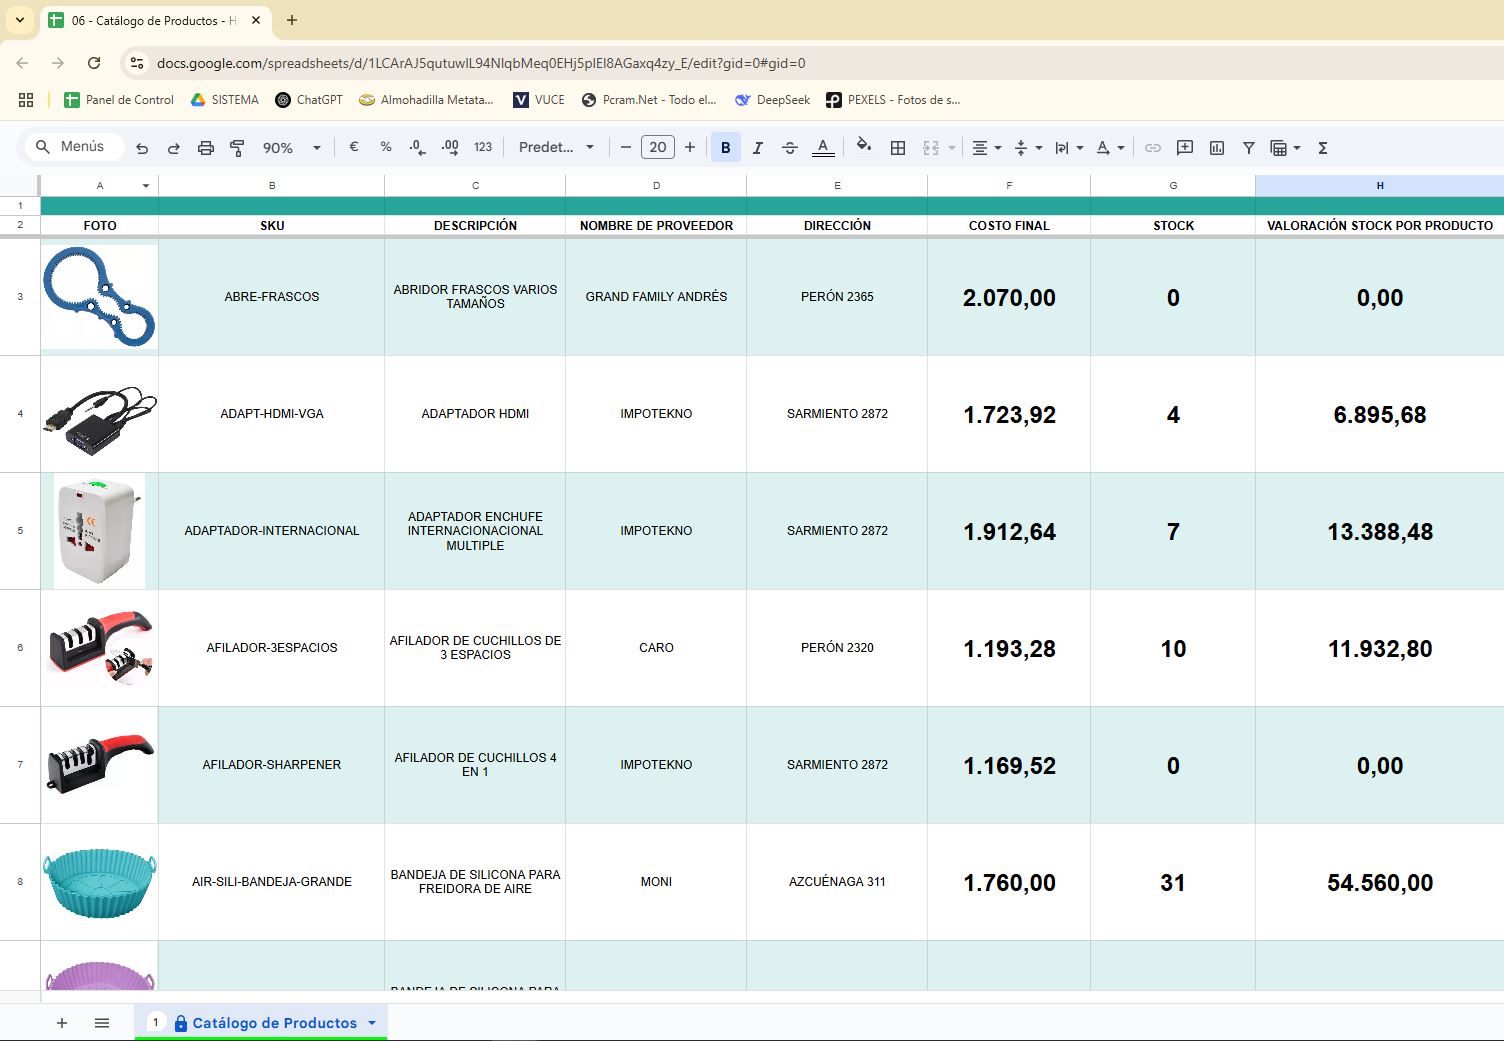Click the create filter icon

point(1249,148)
